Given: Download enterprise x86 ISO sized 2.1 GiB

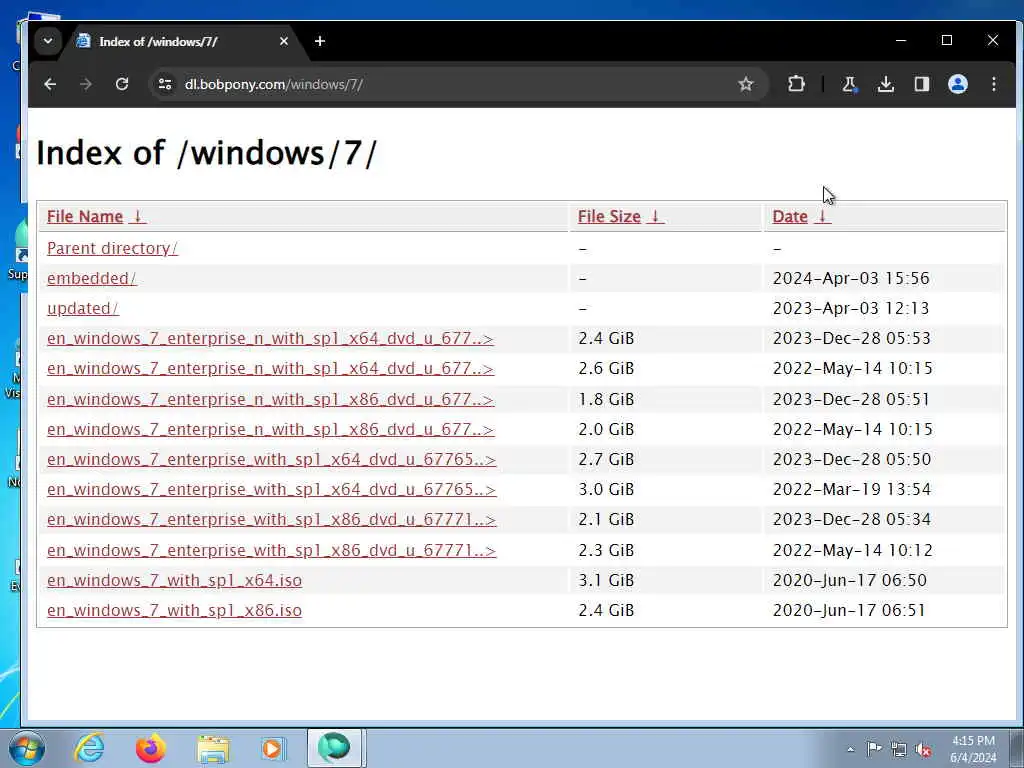Looking at the screenshot, I should pyautogui.click(x=272, y=519).
